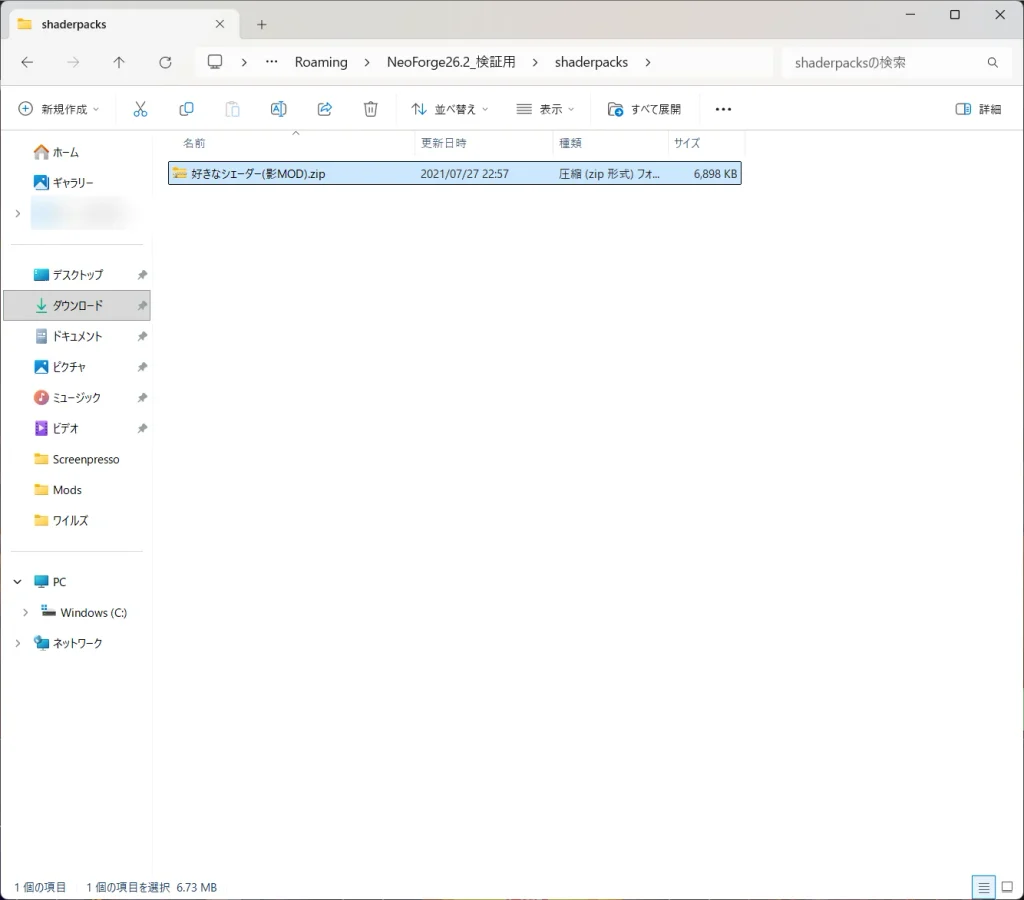The image size is (1024, 900).
Task: Open ホーム in the sidebar
Action: [65, 152]
